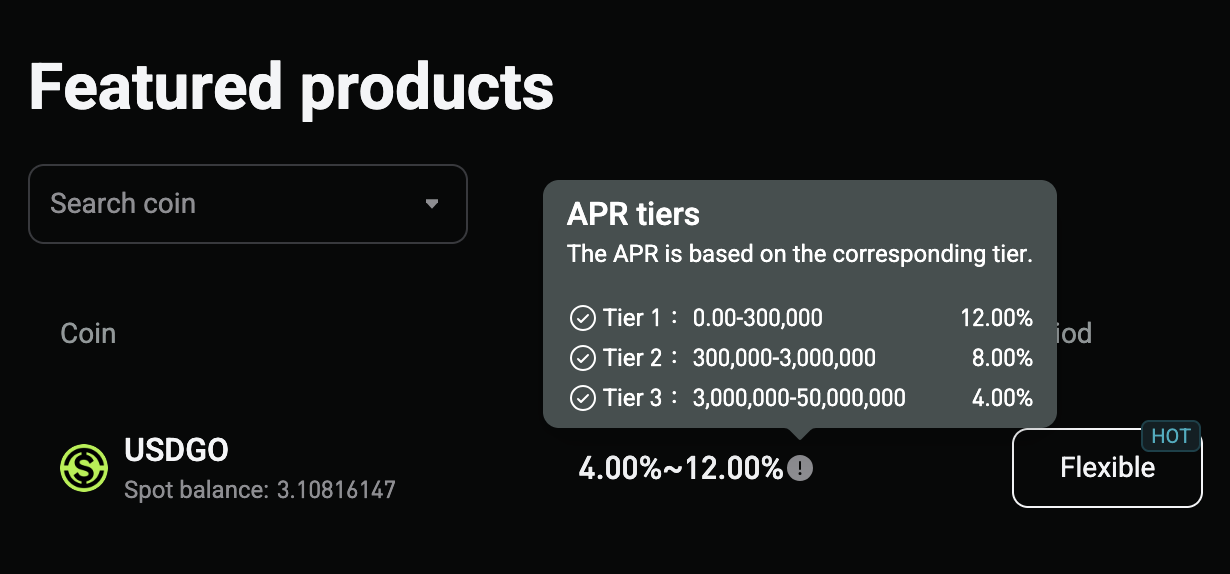
Task: Click the USDGO coin logo icon
Action: tap(84, 468)
